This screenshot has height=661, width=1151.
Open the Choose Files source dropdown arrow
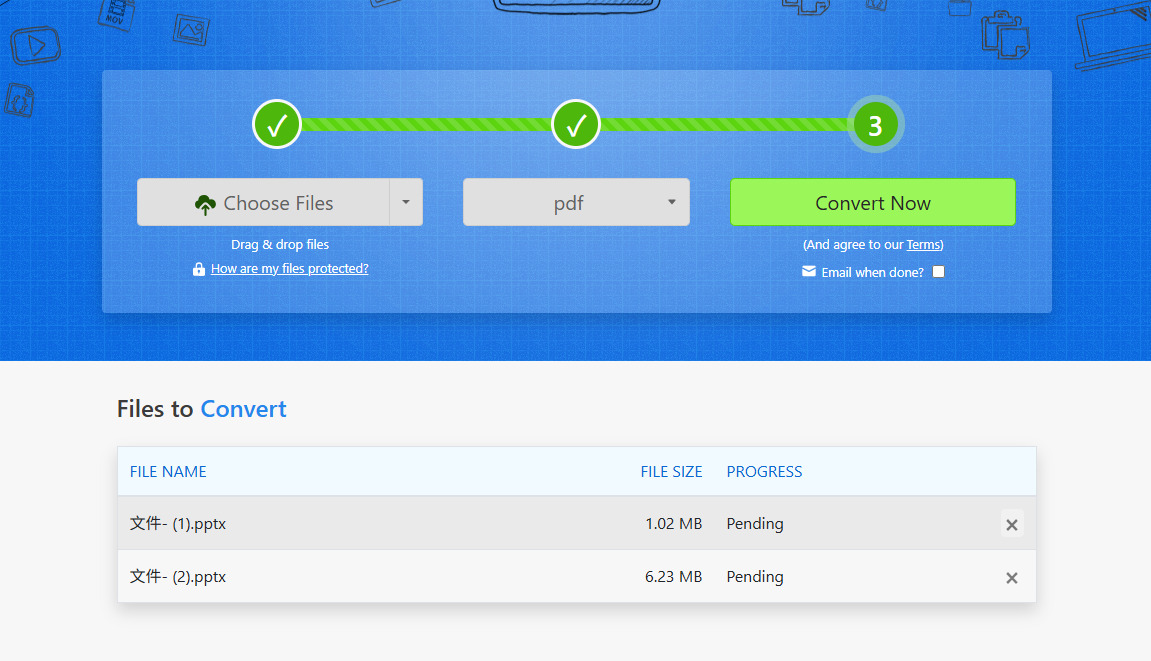[x=406, y=202]
